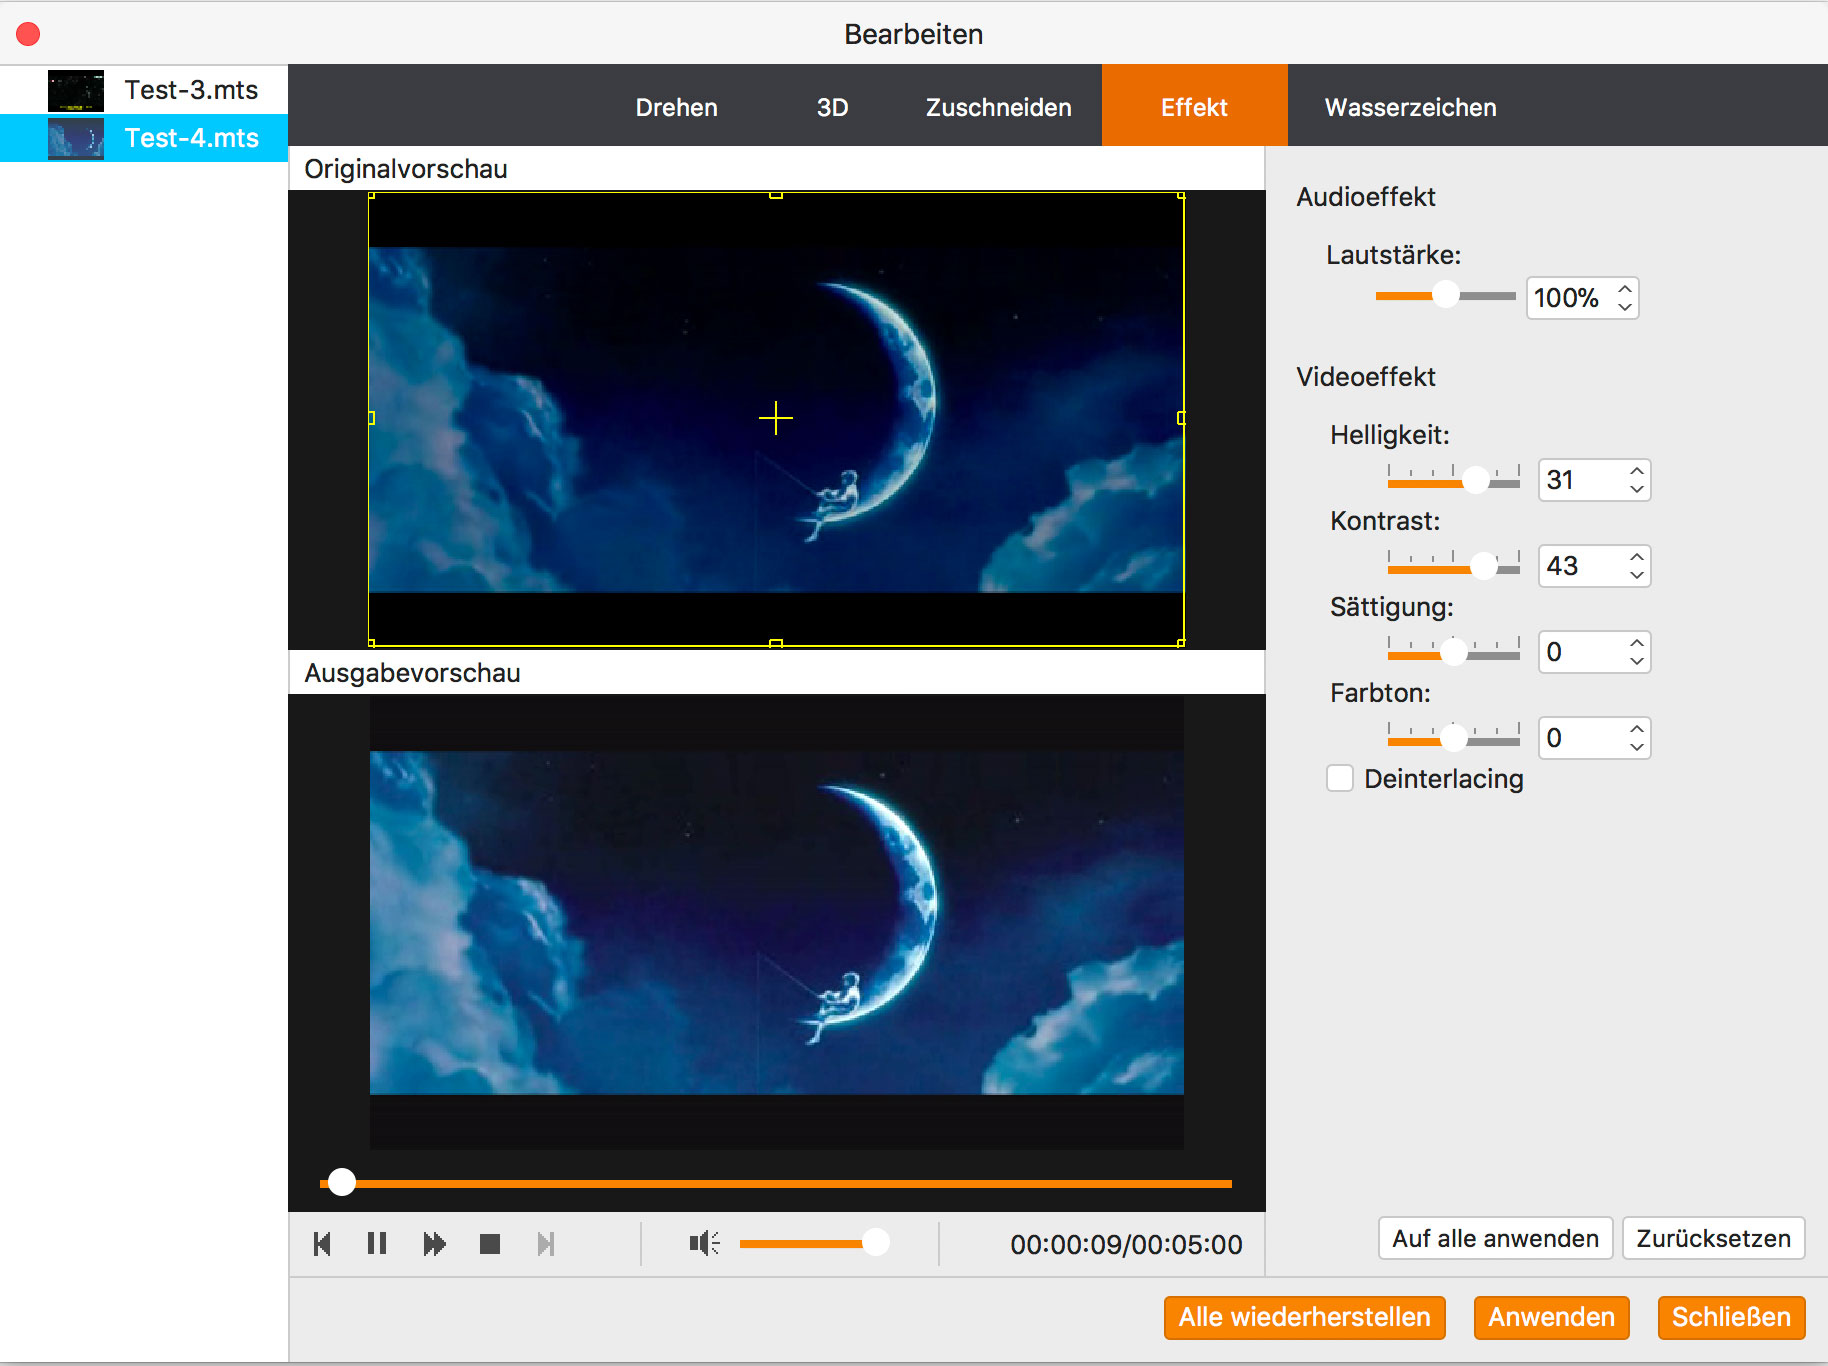Click the Helligkeit slider handle
The image size is (1828, 1366).
[x=1476, y=481]
